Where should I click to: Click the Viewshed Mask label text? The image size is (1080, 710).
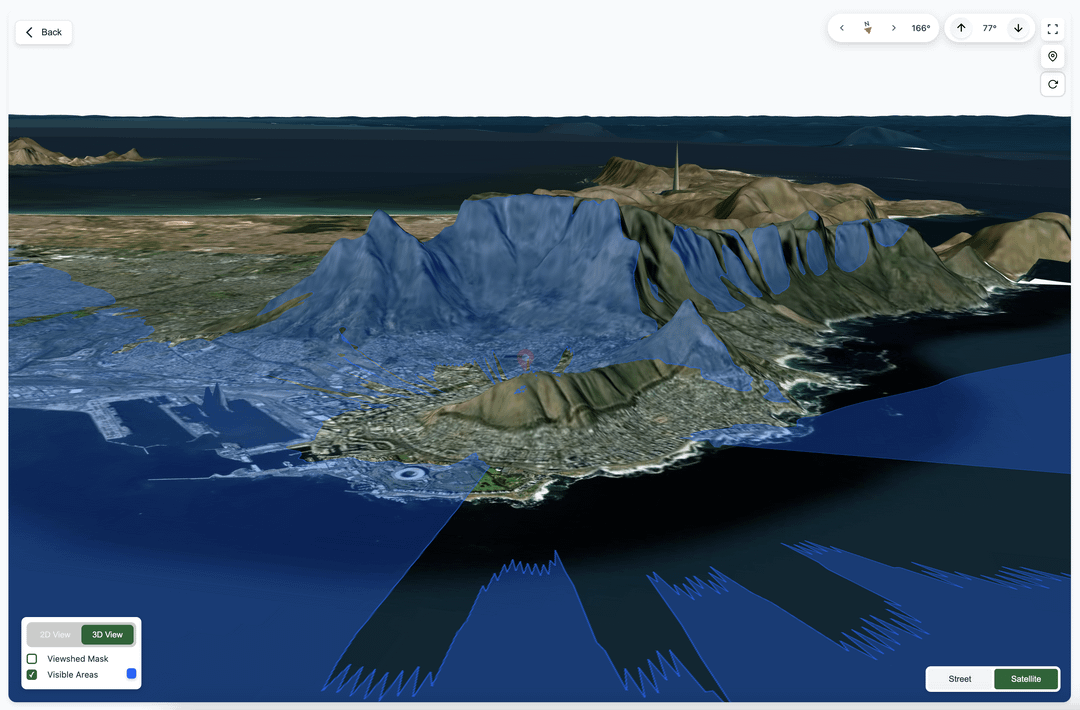[78, 659]
